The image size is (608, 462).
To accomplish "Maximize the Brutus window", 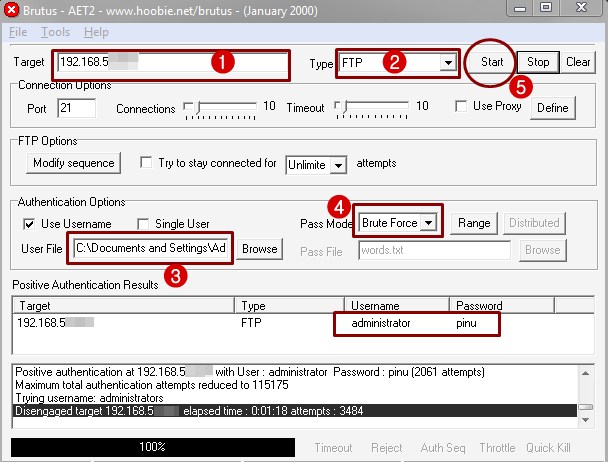I will [x=546, y=8].
